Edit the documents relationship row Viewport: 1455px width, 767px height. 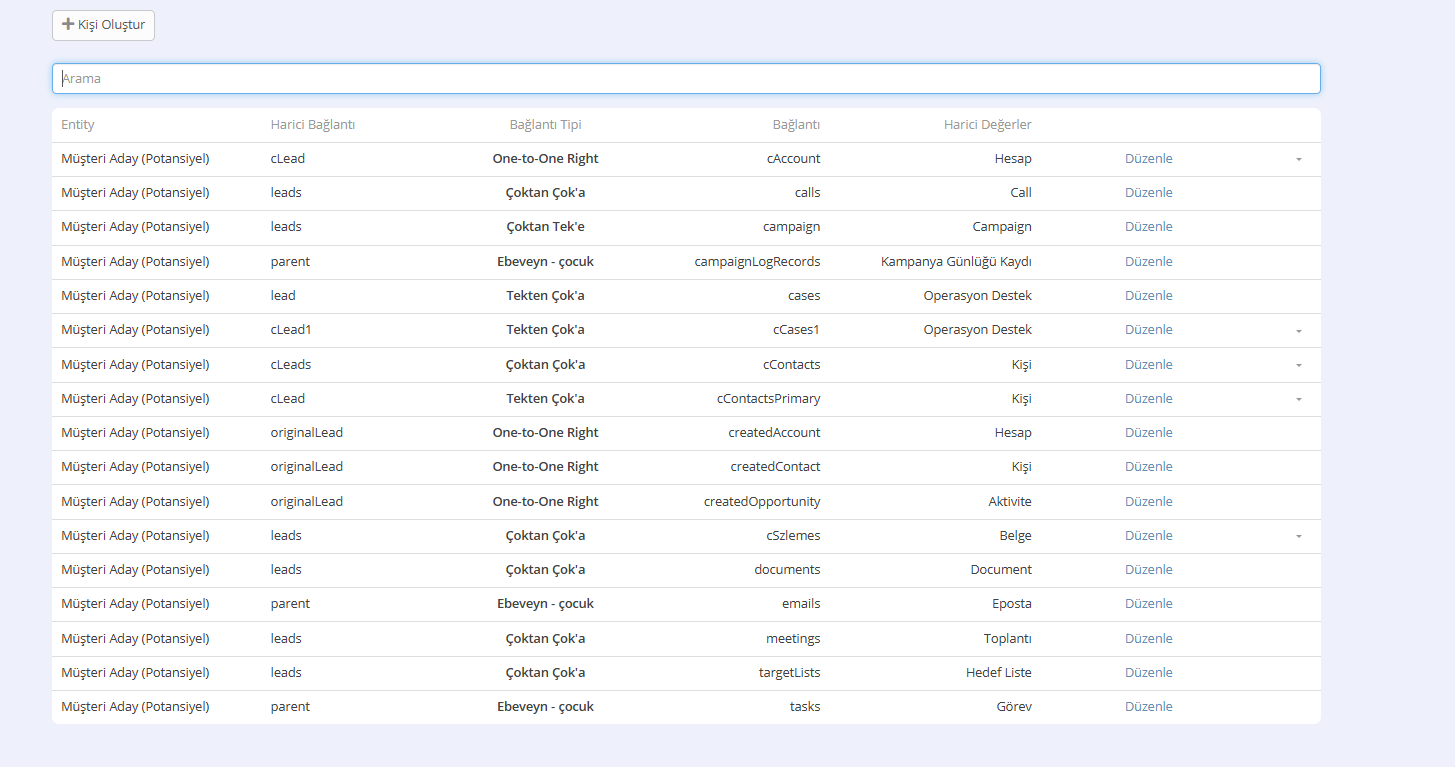click(x=1148, y=570)
